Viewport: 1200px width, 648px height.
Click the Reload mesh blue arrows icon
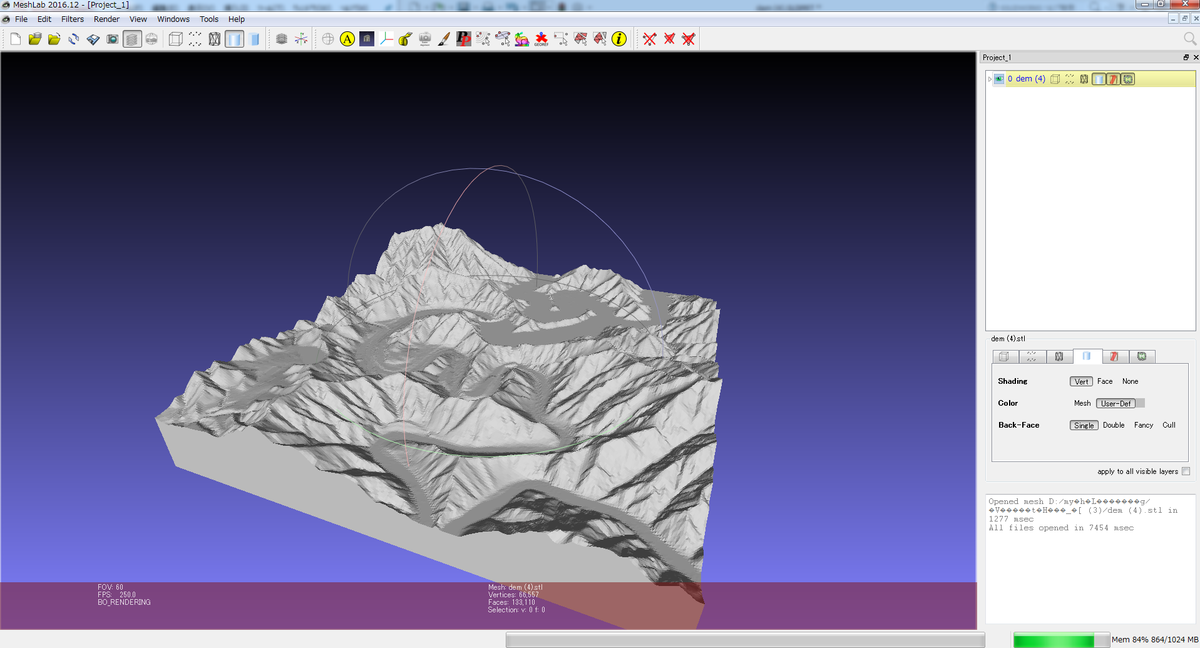tap(74, 39)
